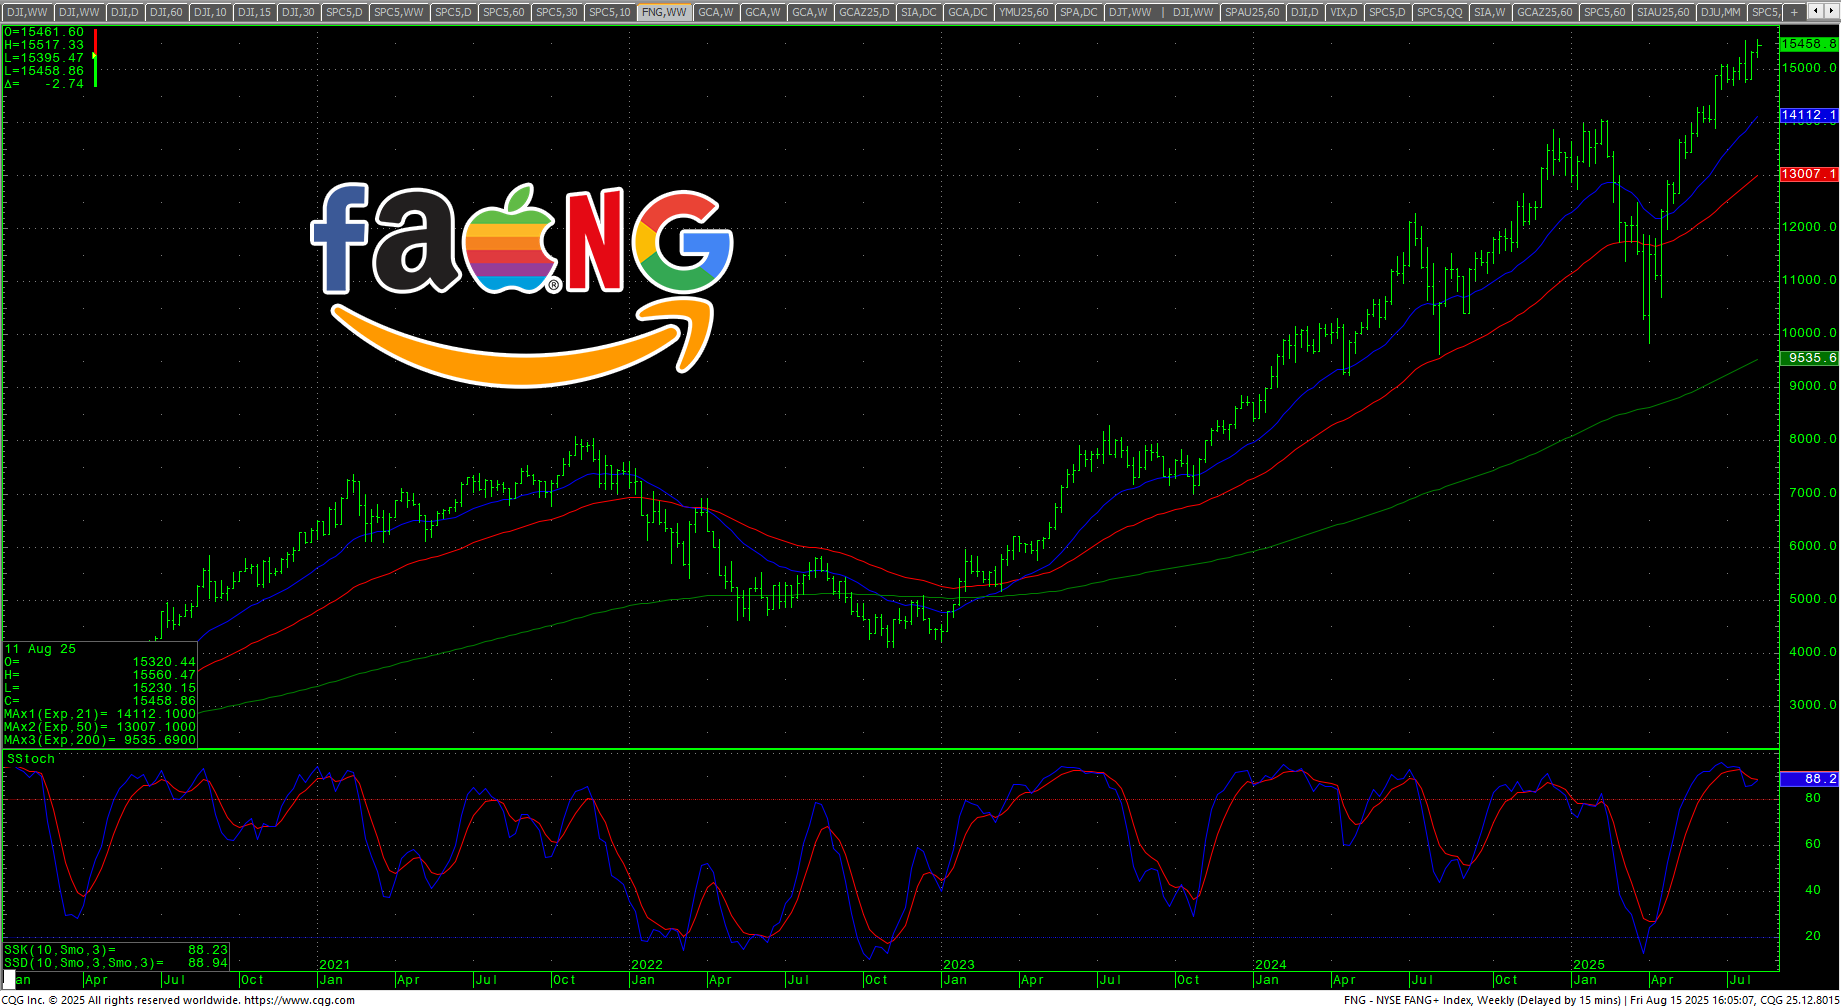Open the DJT,WW | DJI,WW split tab
Image resolution: width=1841 pixels, height=1008 pixels.
1161,12
